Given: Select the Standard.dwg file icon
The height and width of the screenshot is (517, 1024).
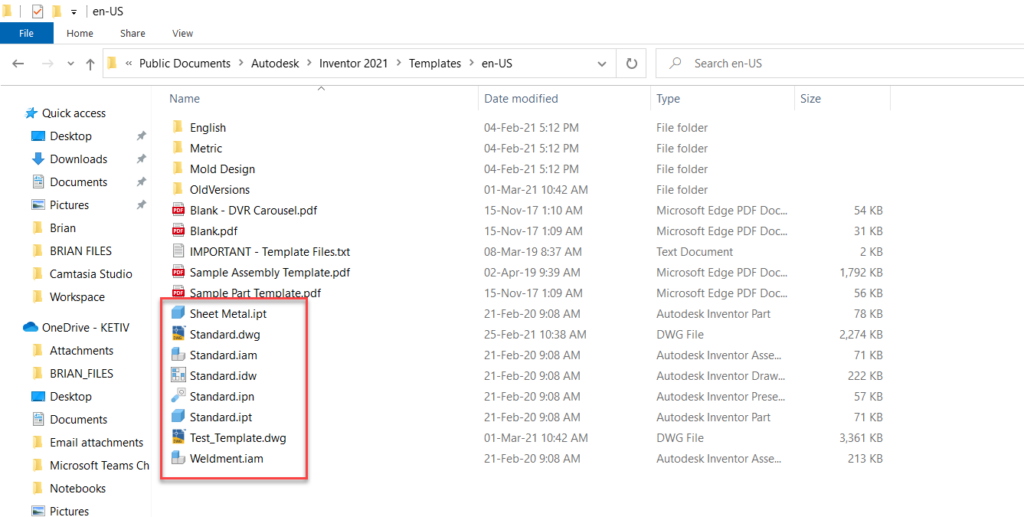Looking at the screenshot, I should coord(178,334).
